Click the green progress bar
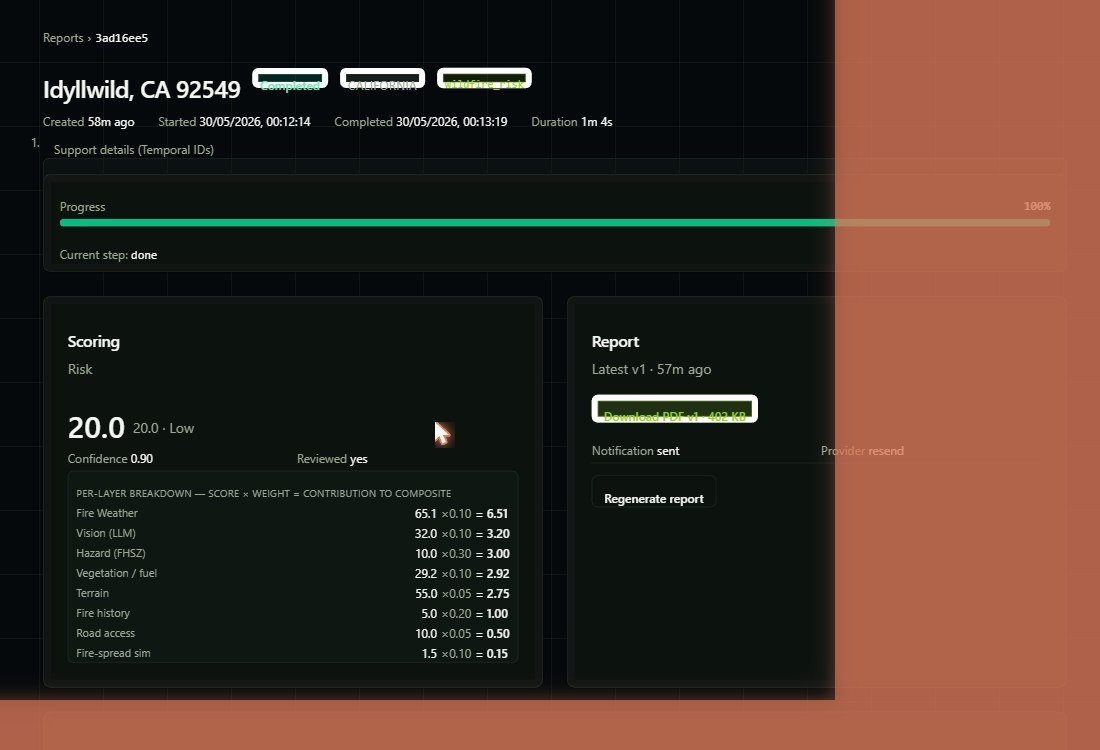The width and height of the screenshot is (1100, 750). pos(554,223)
